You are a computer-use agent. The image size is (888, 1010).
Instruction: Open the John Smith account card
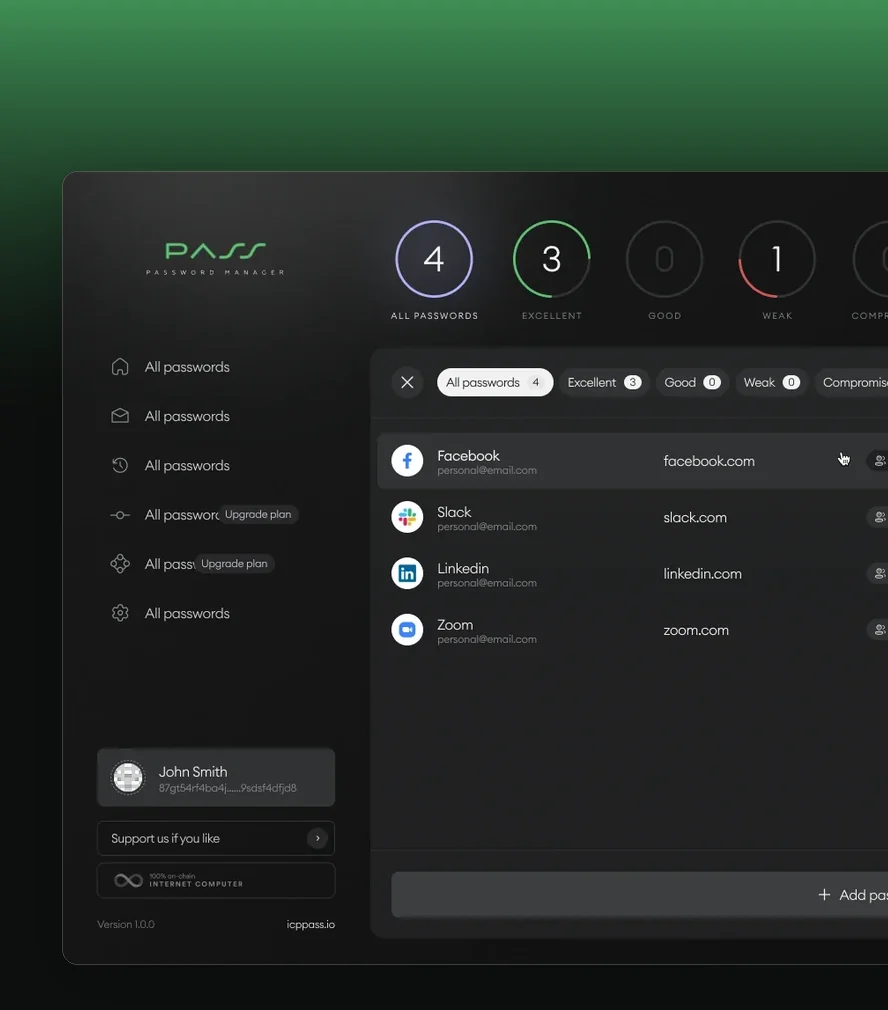point(216,777)
